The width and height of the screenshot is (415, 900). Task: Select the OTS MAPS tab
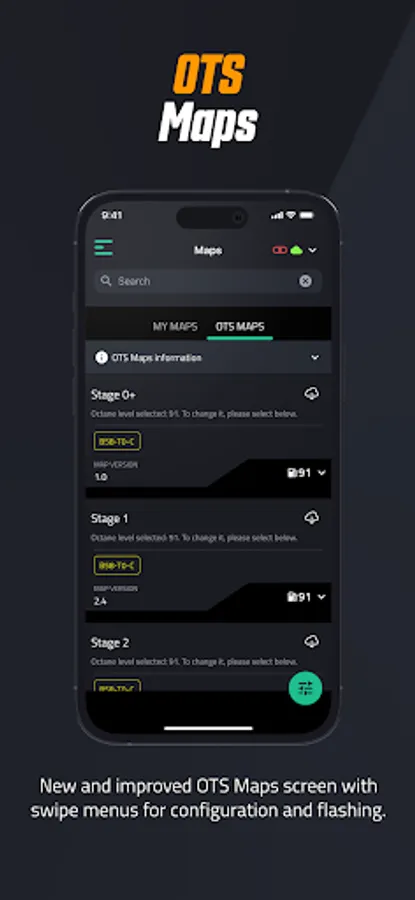coord(240,327)
